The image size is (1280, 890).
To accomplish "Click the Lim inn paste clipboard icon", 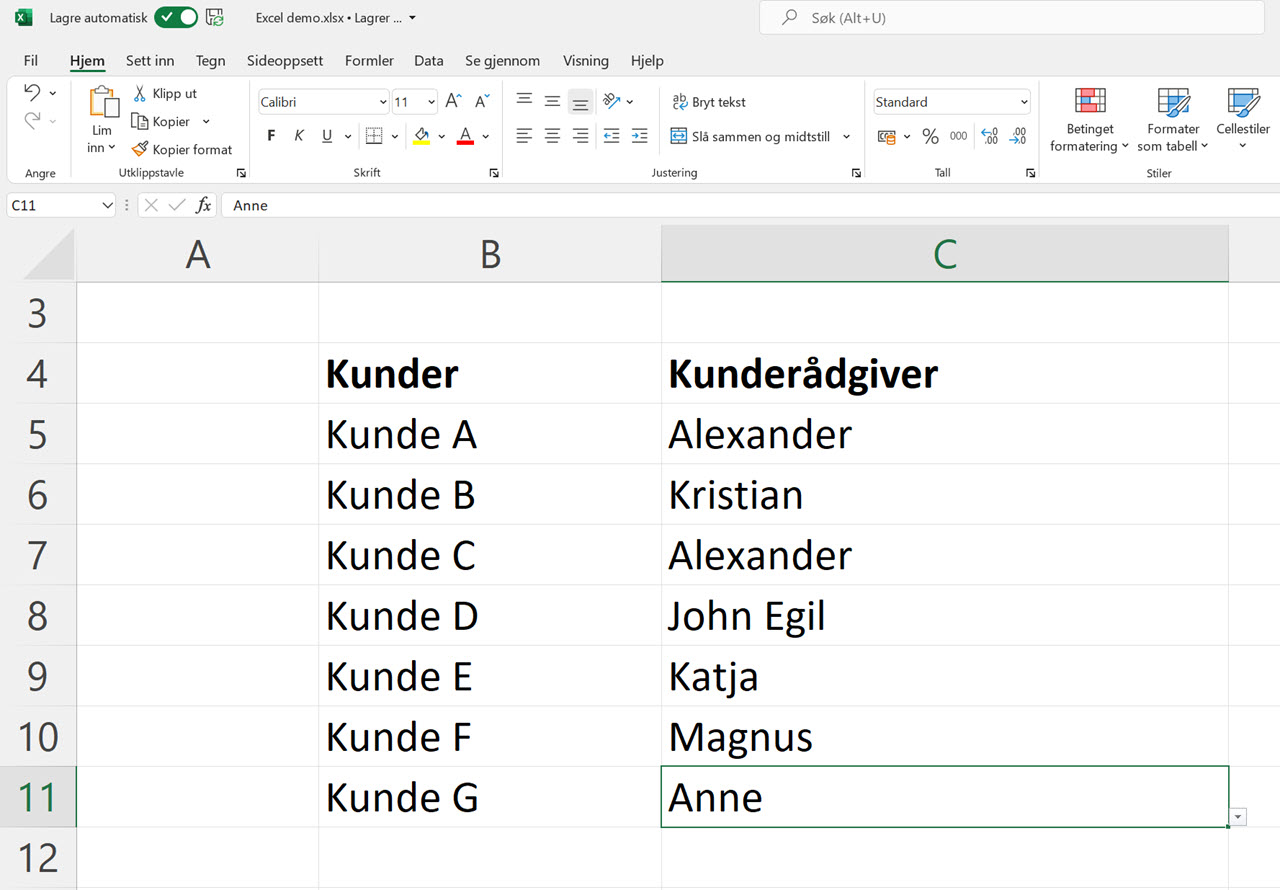I will click(x=103, y=103).
